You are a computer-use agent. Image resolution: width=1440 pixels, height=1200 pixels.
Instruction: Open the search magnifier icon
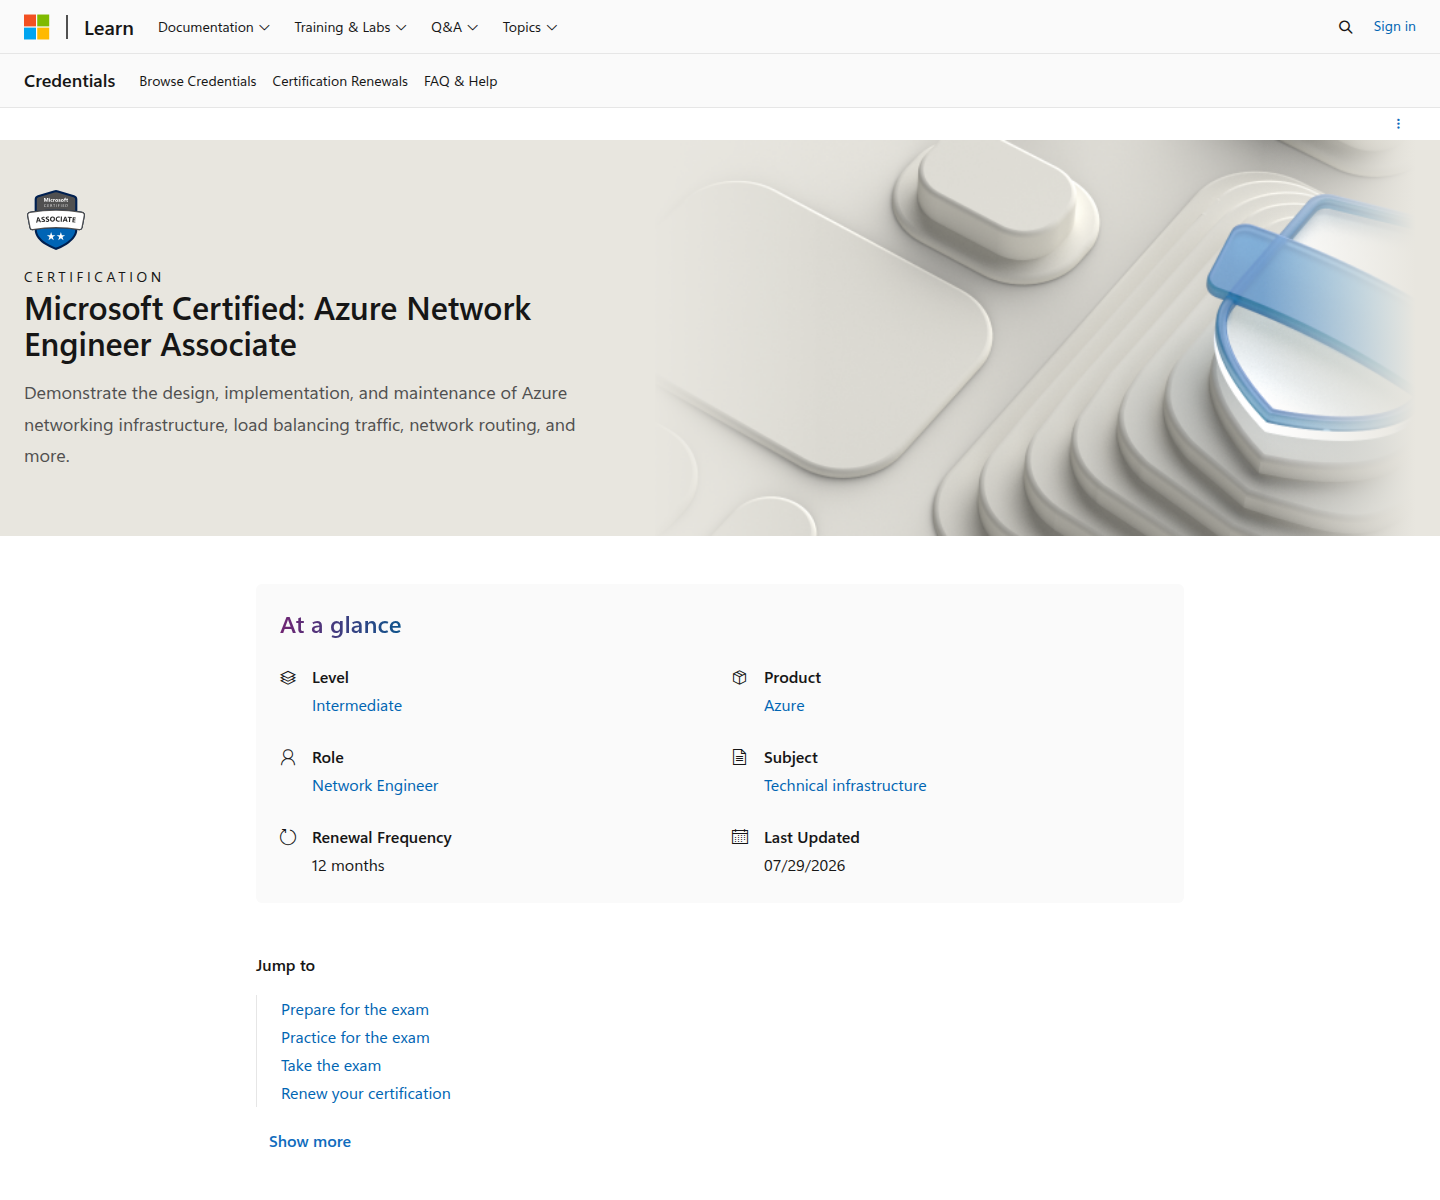pyautogui.click(x=1346, y=27)
